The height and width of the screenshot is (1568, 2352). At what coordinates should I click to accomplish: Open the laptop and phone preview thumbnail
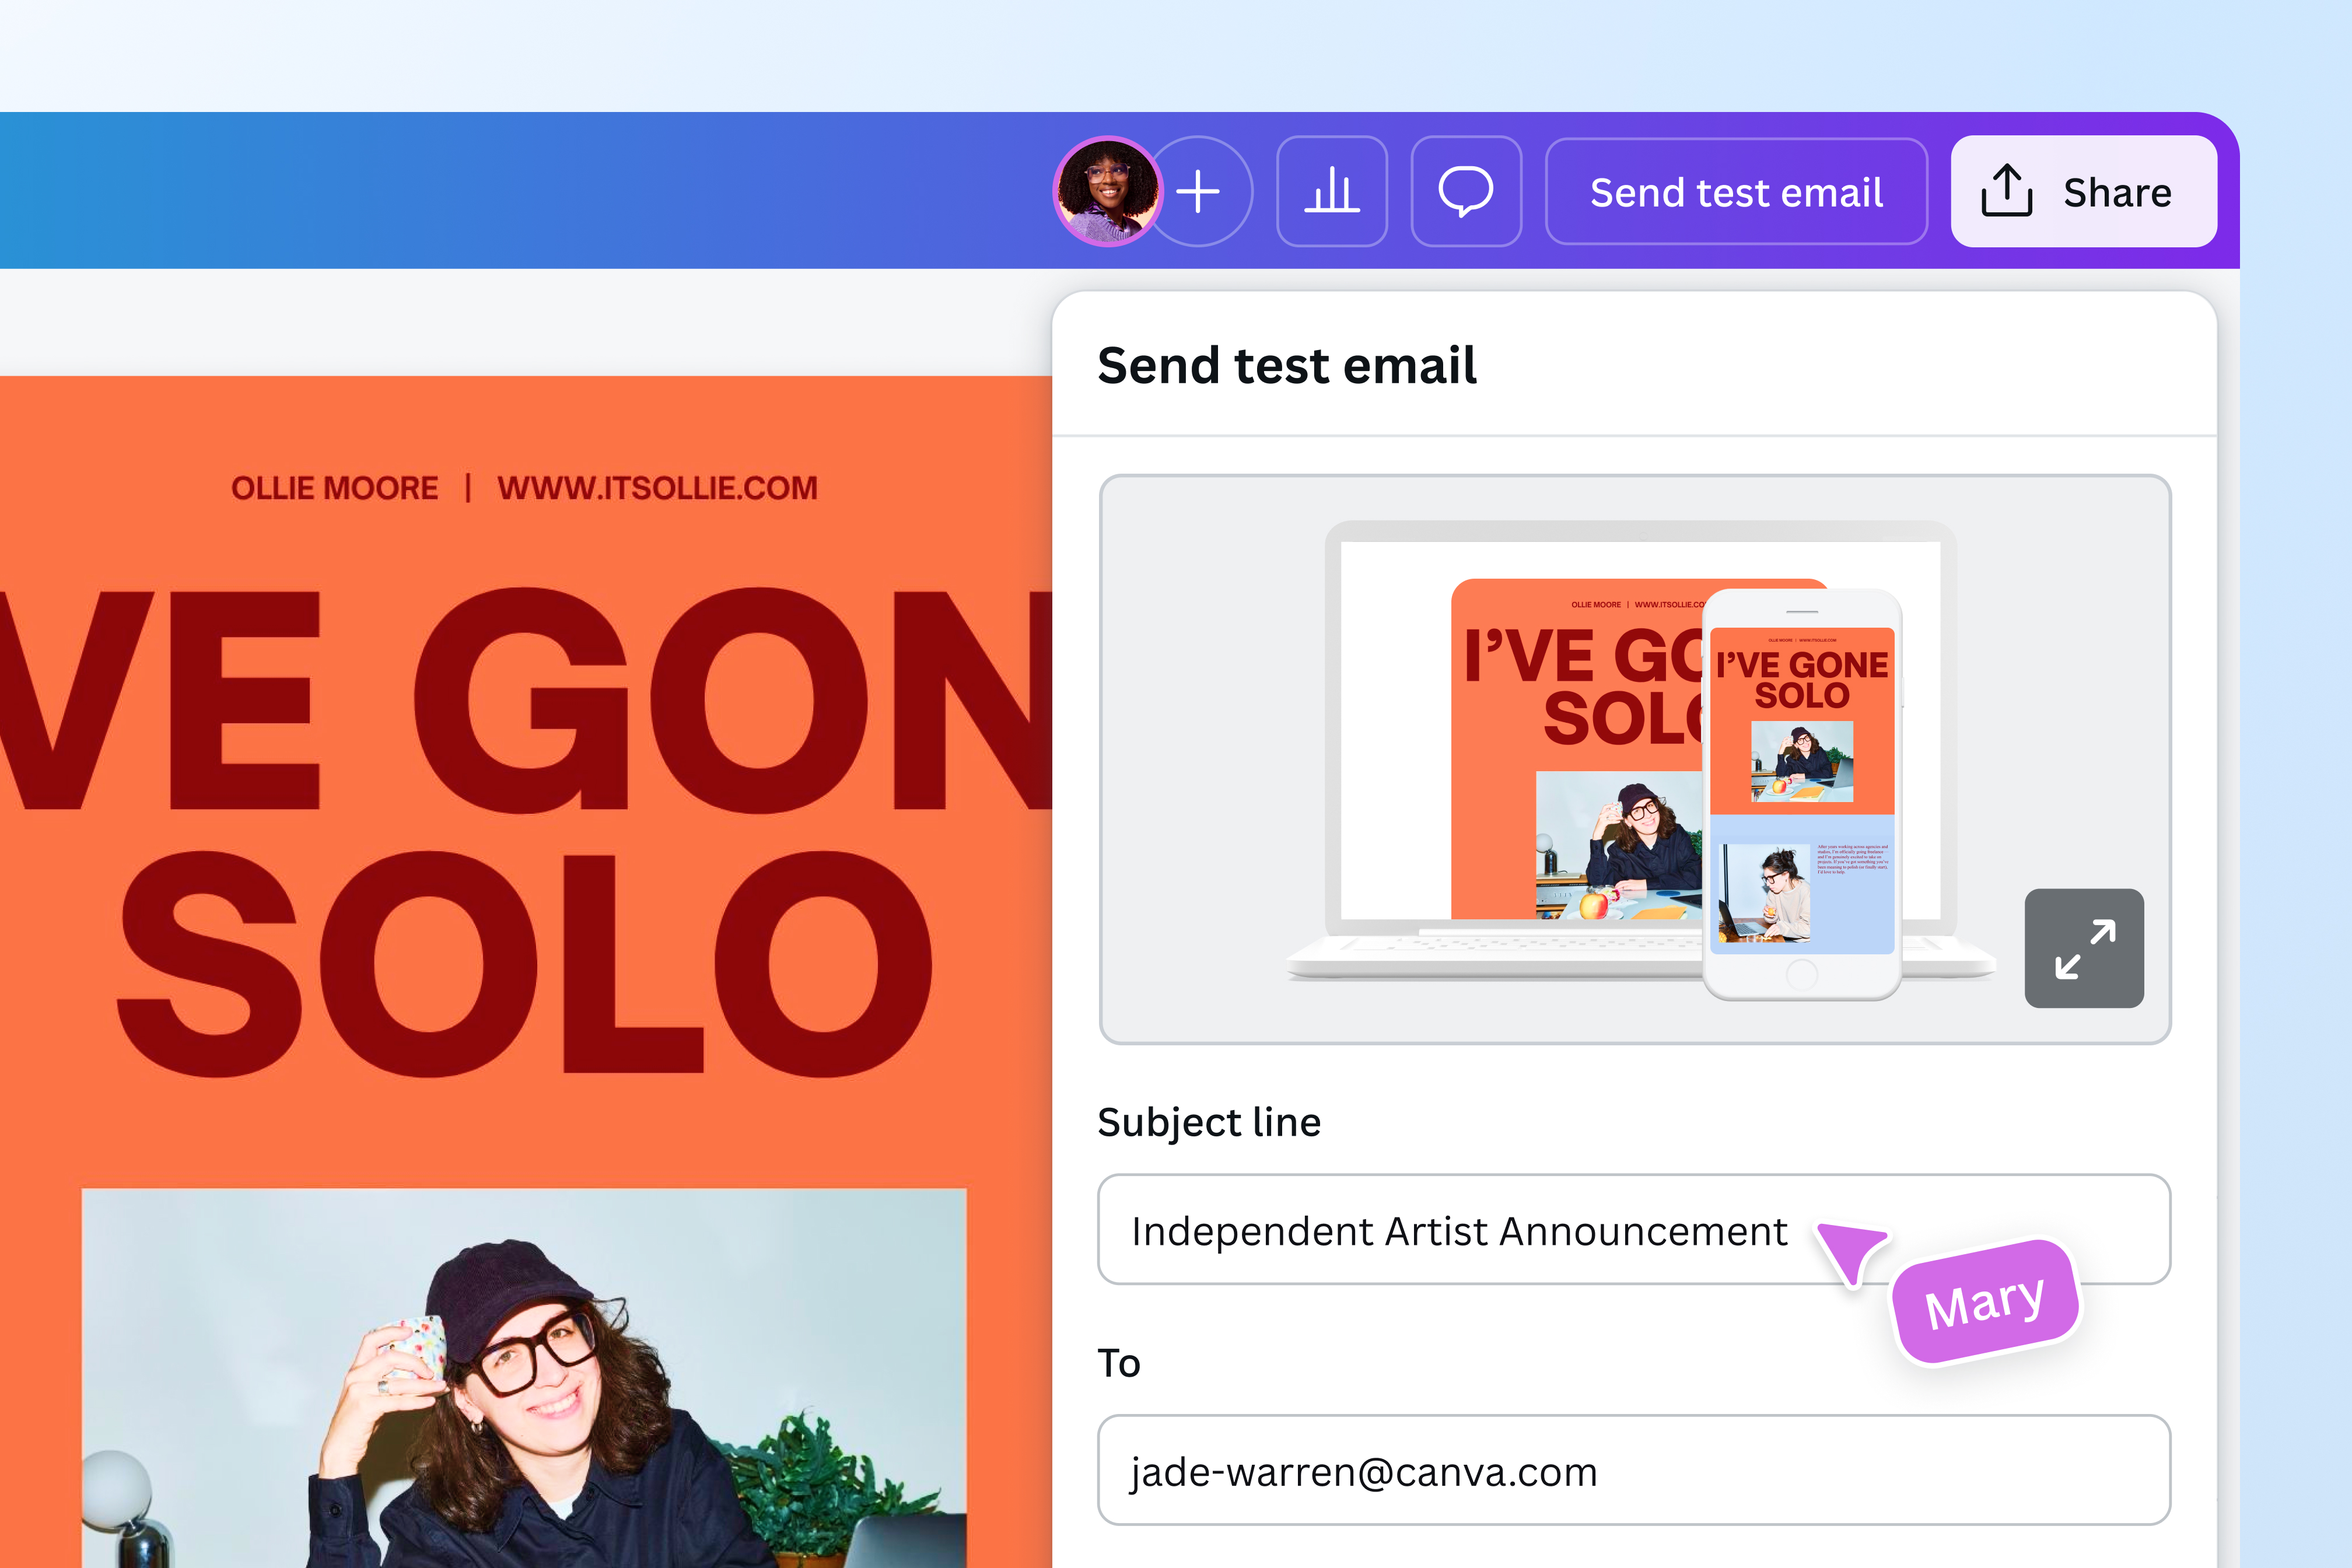coord(1635,759)
